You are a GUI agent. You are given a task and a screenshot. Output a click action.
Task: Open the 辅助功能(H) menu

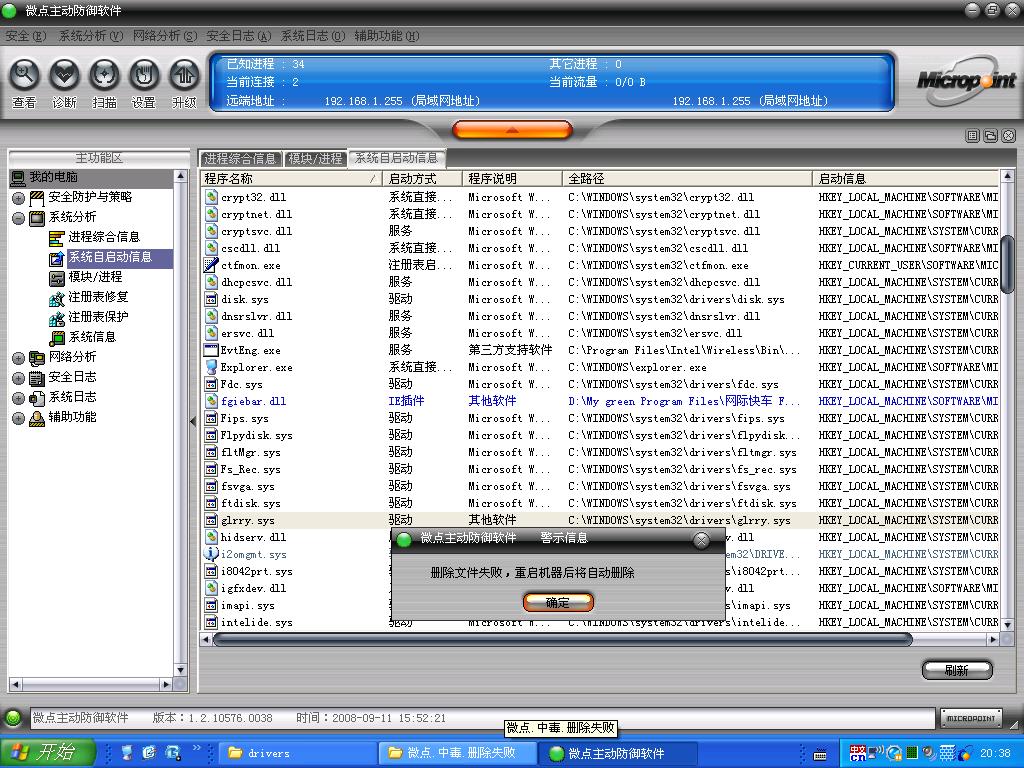(x=387, y=36)
